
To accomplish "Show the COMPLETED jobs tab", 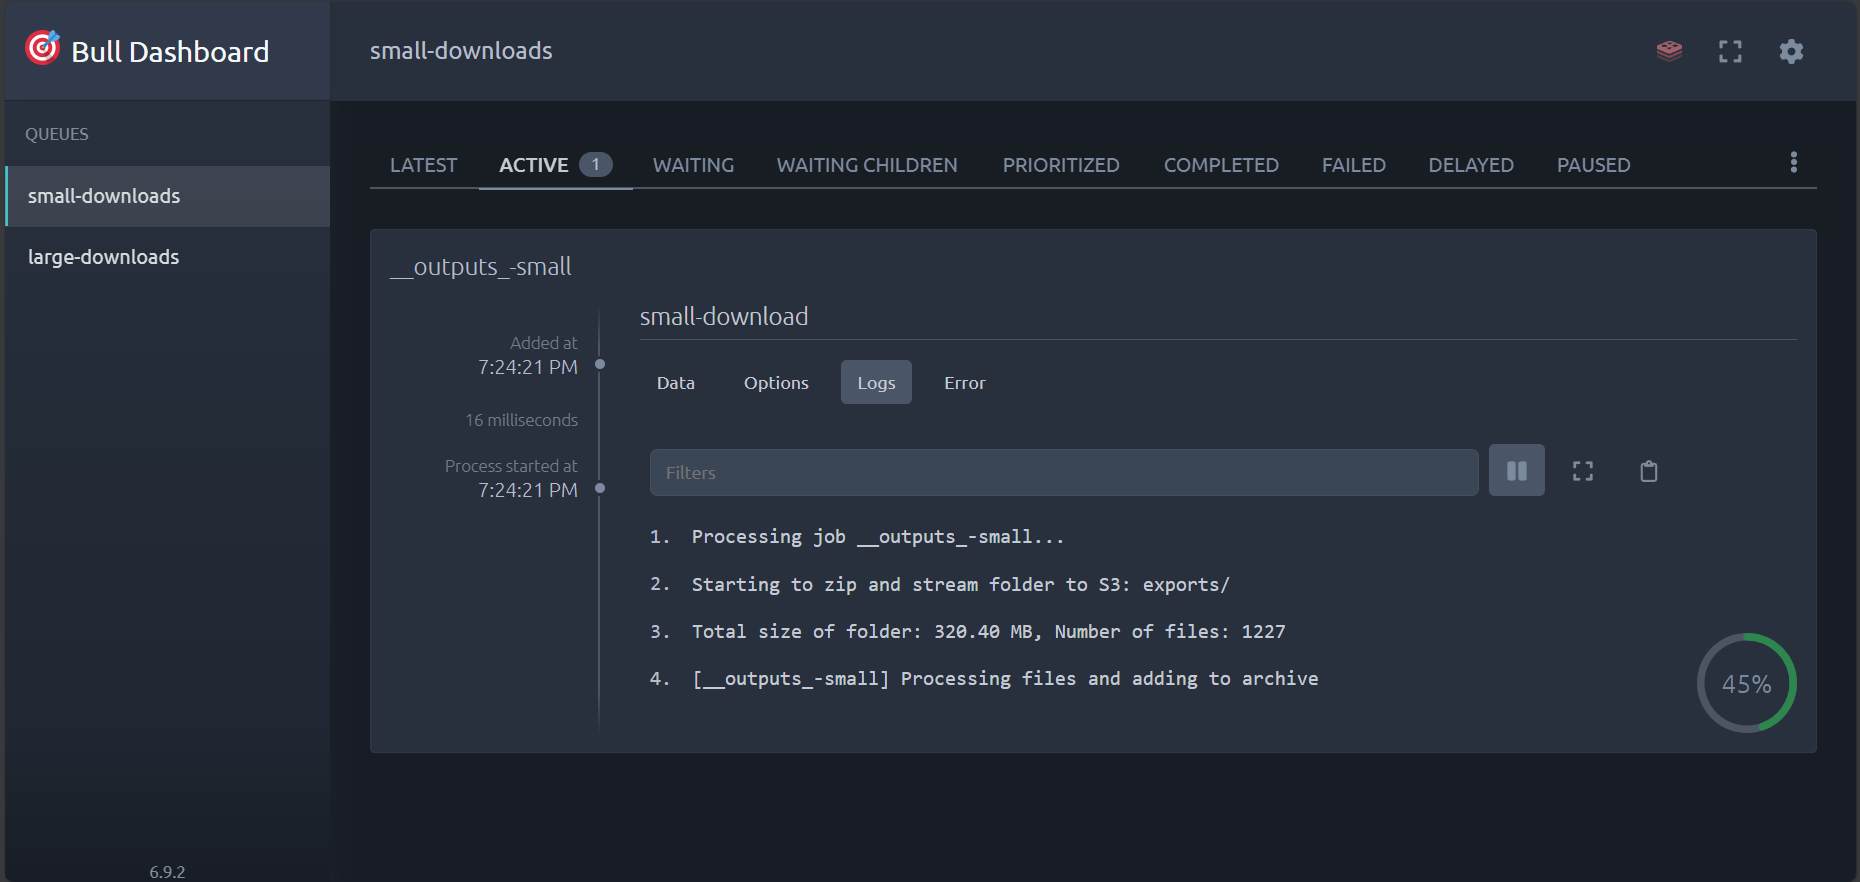I will [x=1220, y=165].
